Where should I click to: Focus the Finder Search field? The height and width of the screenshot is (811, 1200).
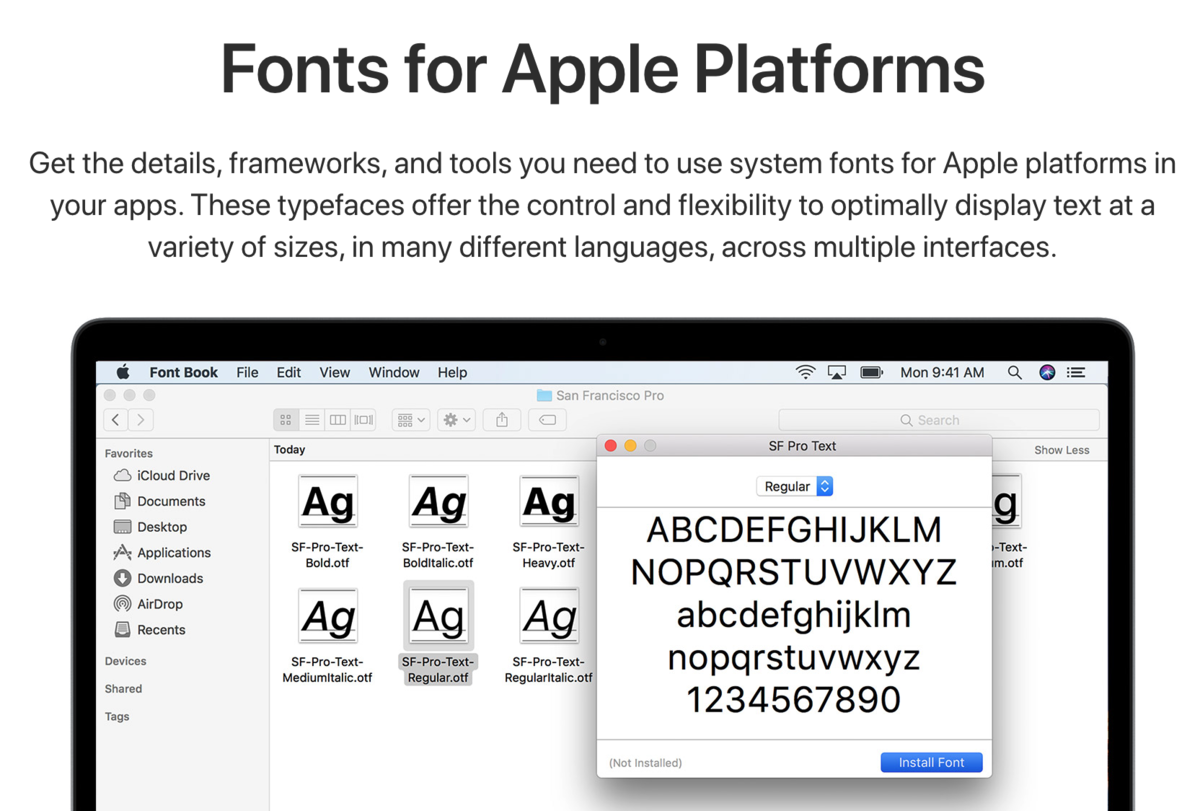point(938,420)
